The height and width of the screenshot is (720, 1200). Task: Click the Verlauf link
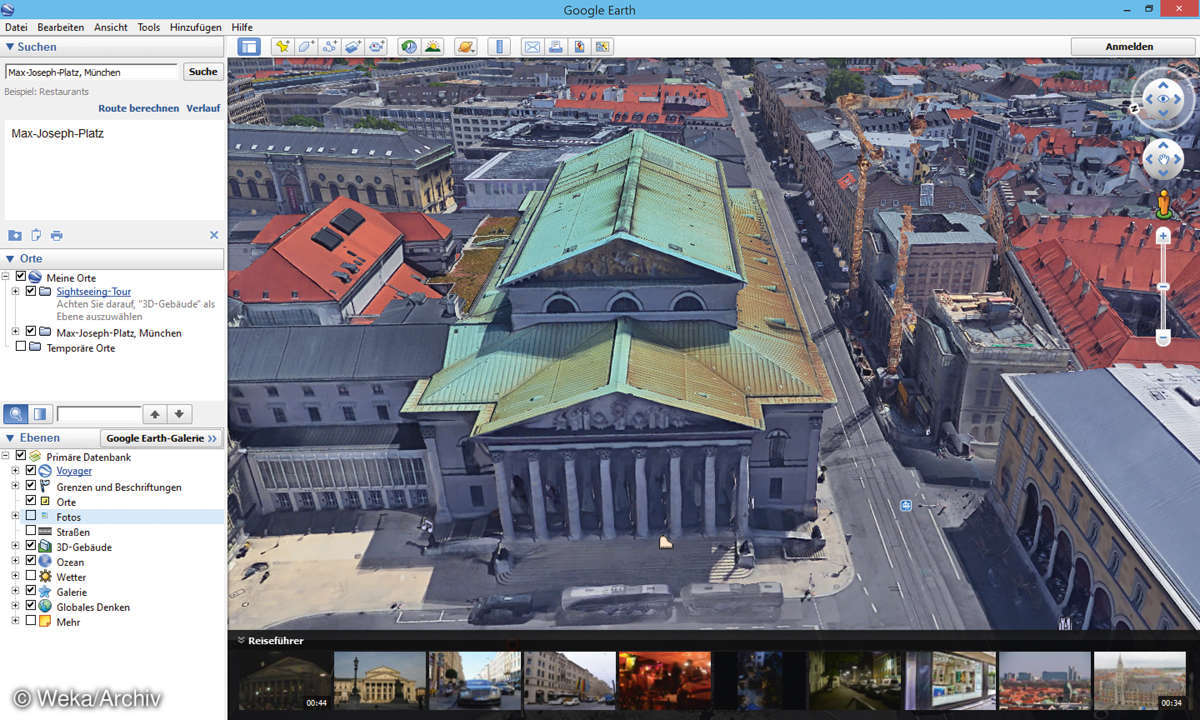coord(203,108)
